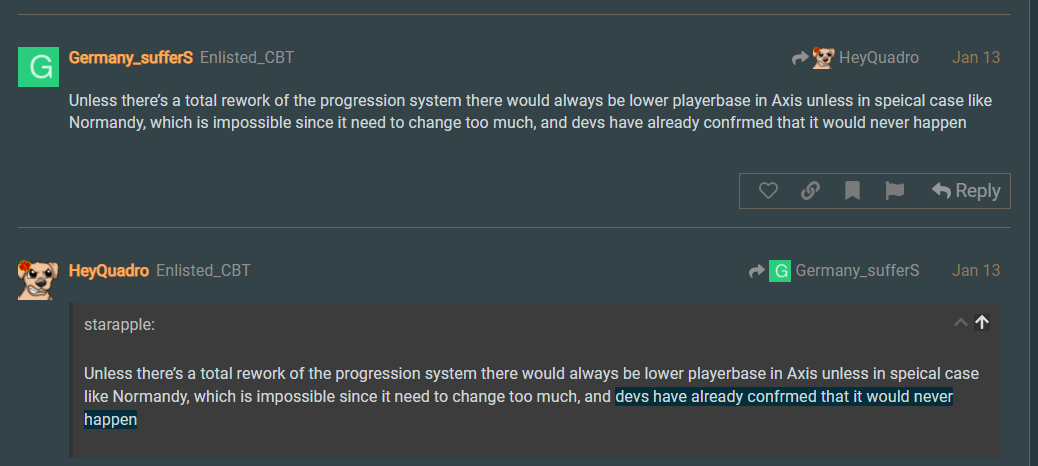This screenshot has width=1038, height=466.
Task: Jump to the quoted post via the up arrow
Action: pos(982,322)
